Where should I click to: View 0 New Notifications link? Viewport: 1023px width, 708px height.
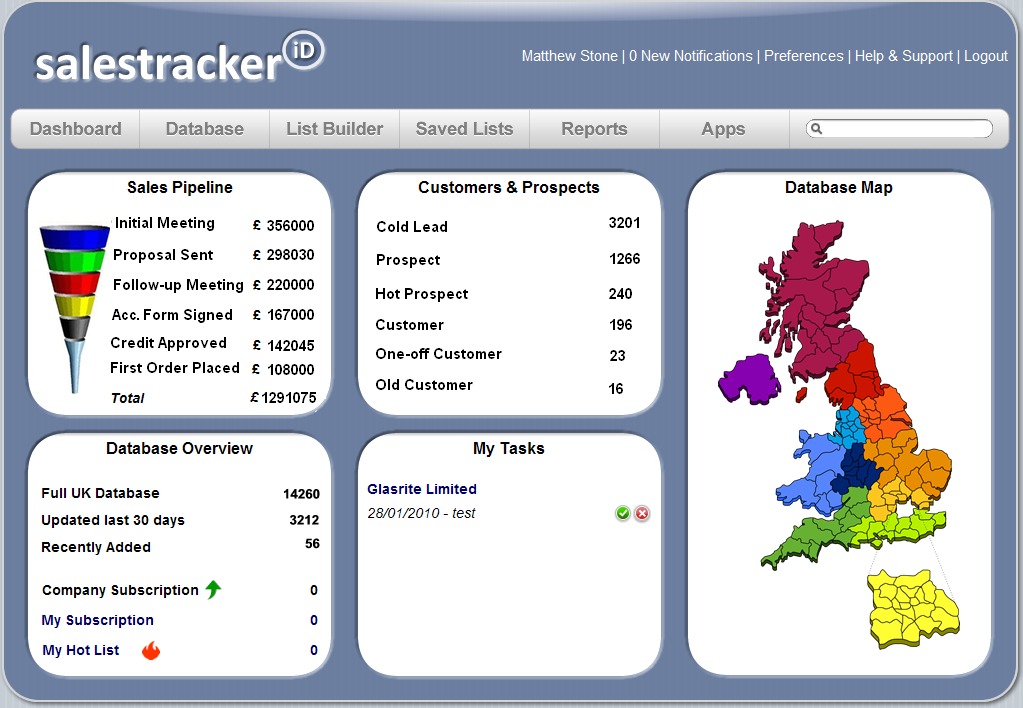click(690, 56)
